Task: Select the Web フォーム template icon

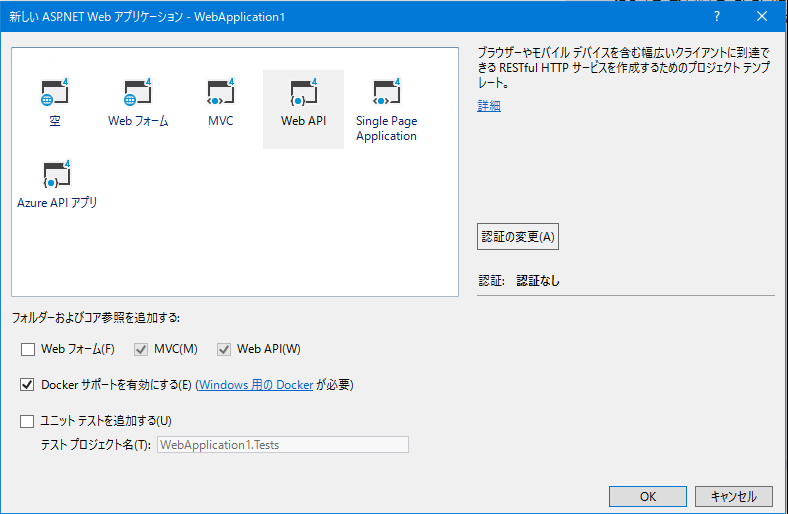Action: coord(138,92)
